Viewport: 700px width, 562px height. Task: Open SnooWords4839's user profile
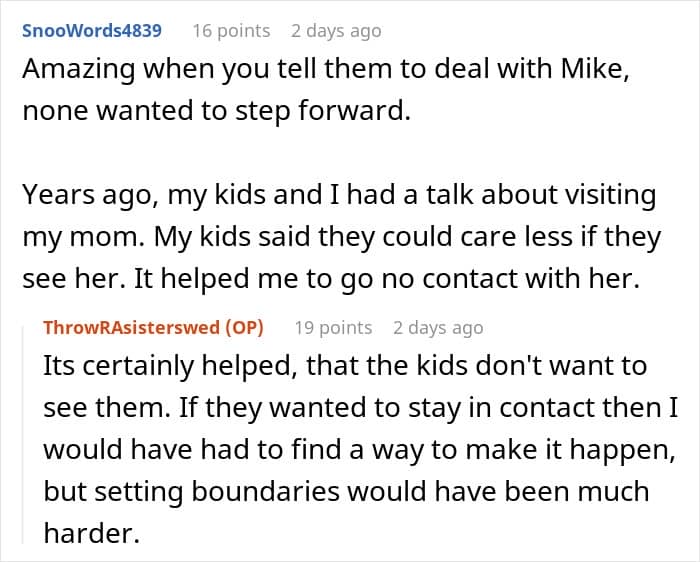click(x=92, y=31)
